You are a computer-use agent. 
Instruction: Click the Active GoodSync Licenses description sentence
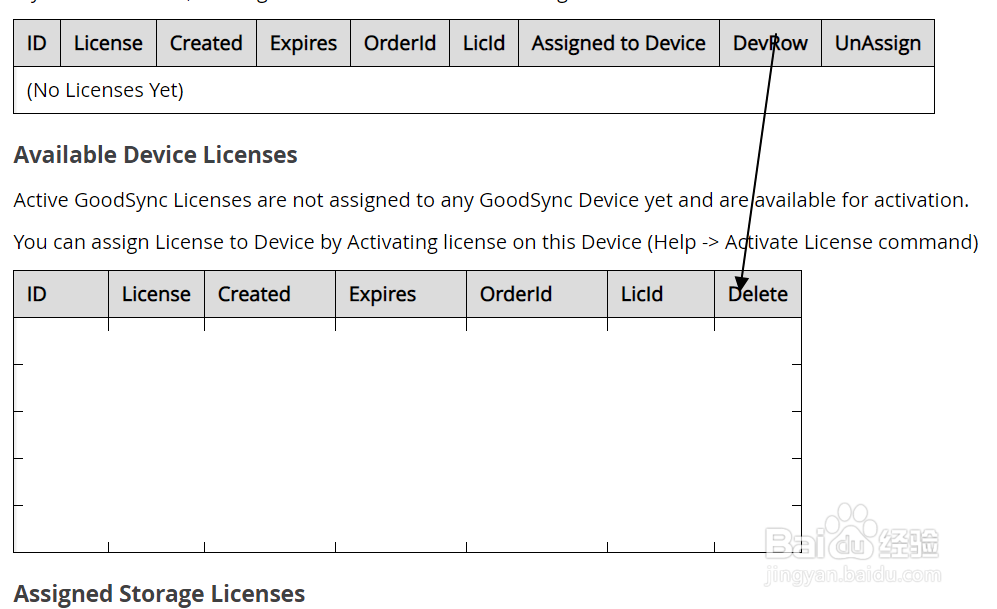click(491, 200)
